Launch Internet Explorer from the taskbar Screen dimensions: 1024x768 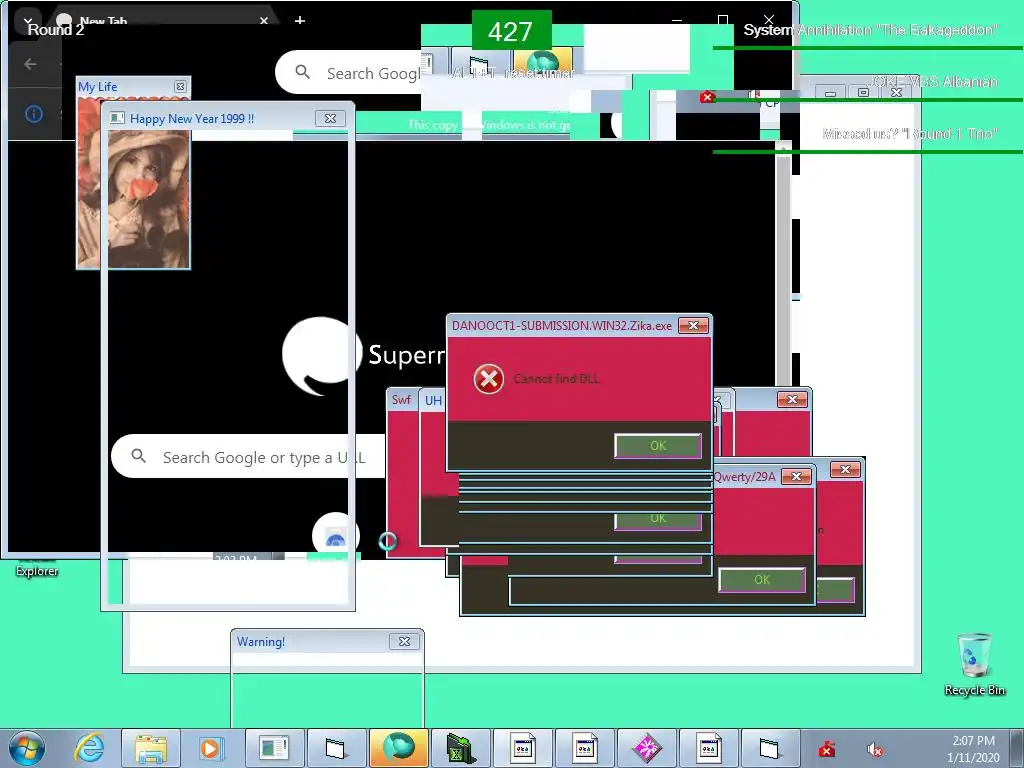[89, 748]
